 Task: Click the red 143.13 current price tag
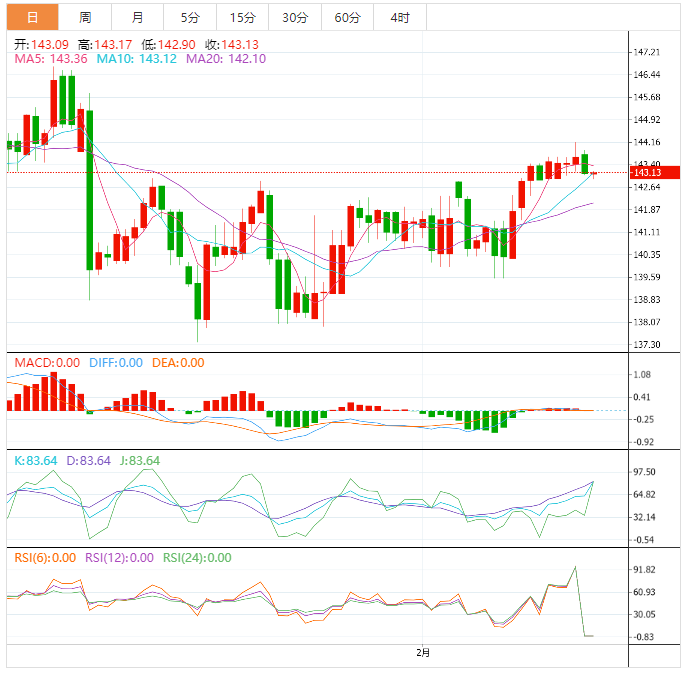click(654, 173)
